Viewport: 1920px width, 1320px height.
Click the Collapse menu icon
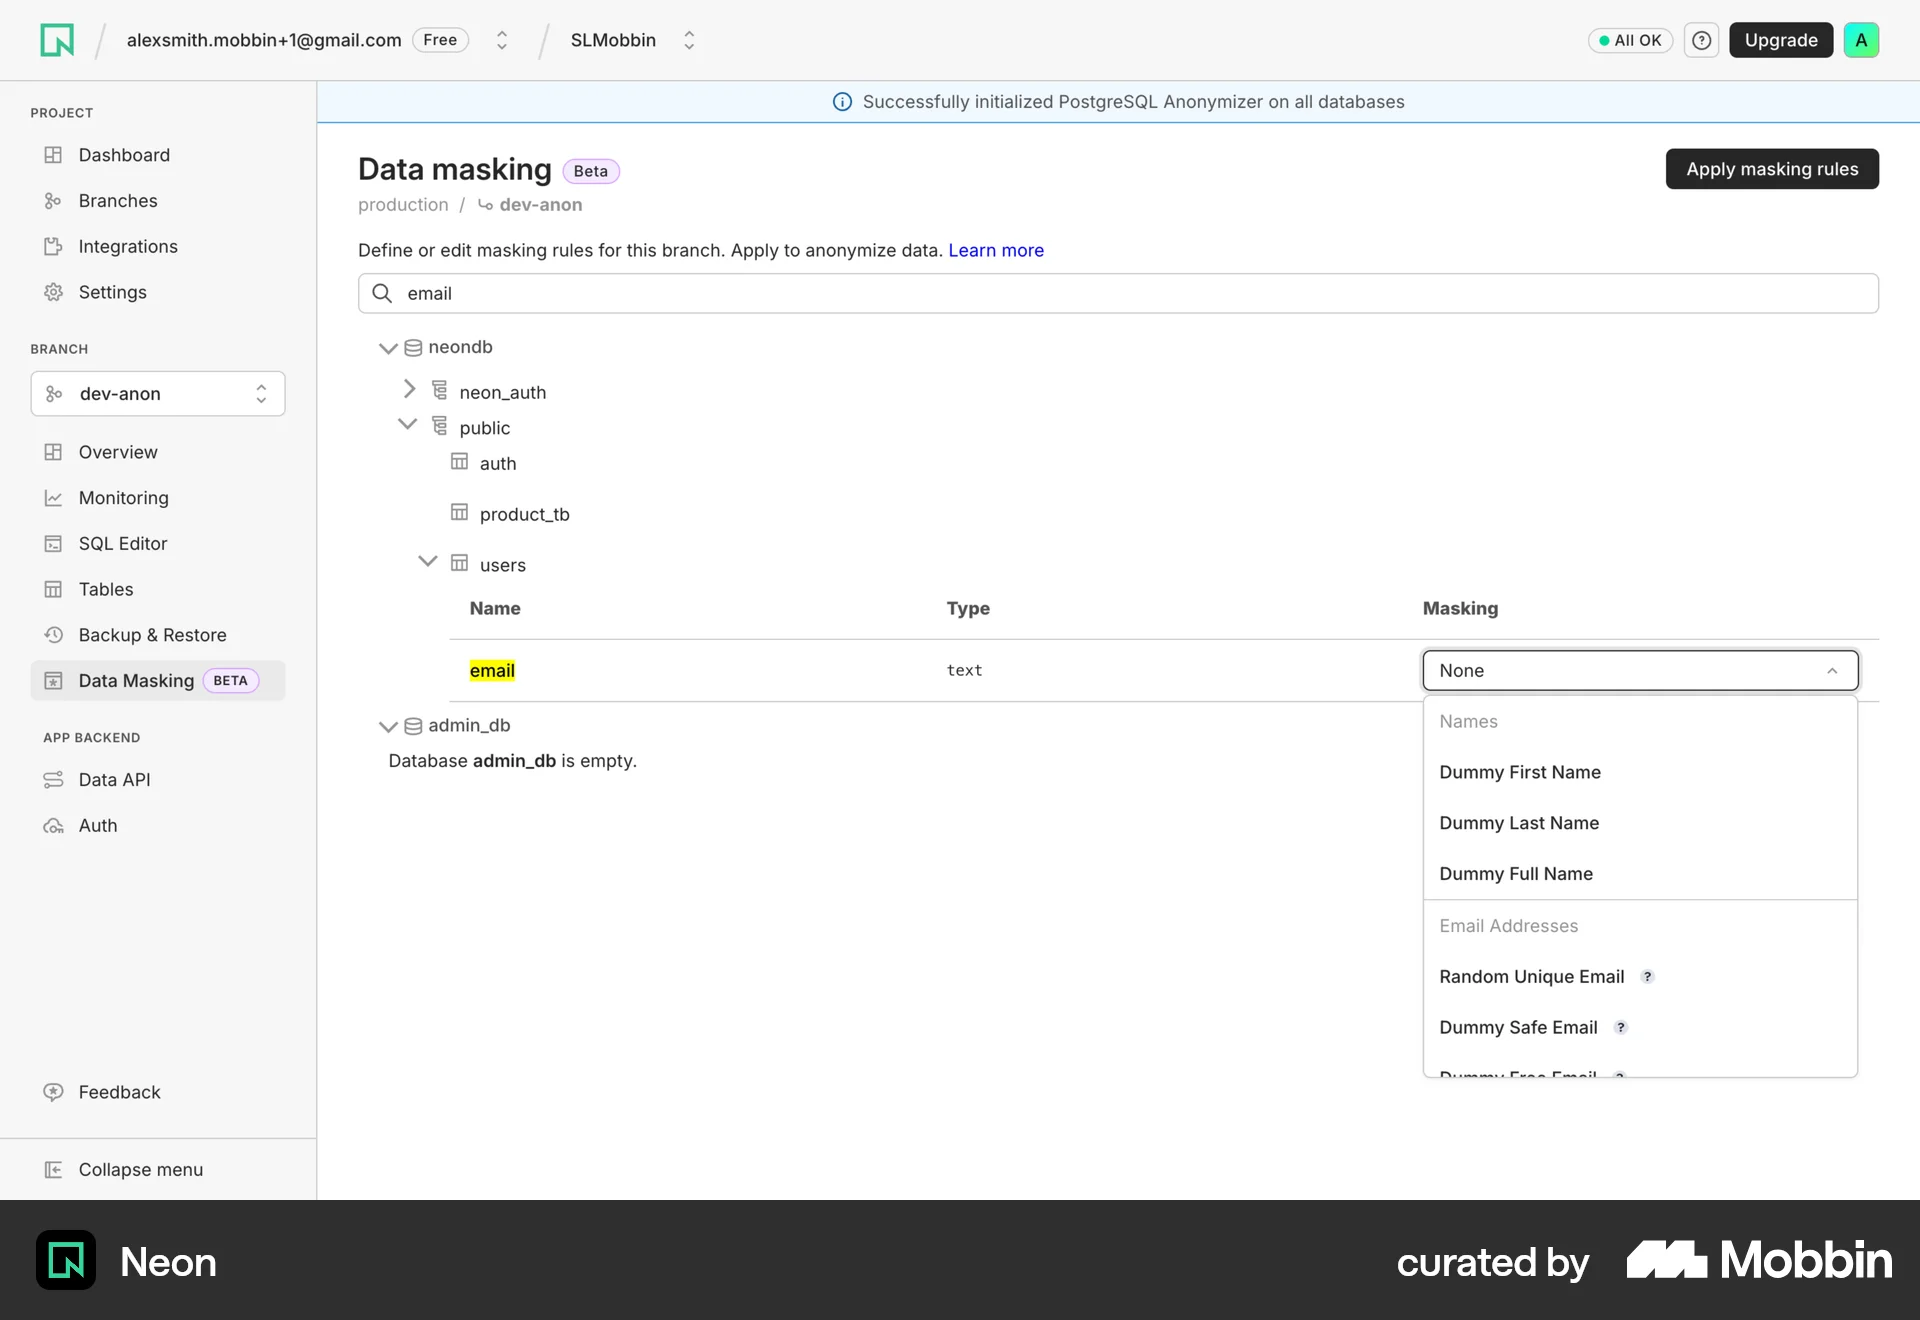53,1170
